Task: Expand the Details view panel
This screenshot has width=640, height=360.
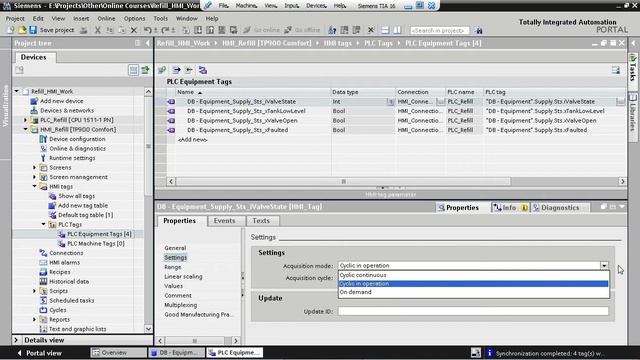Action: [x=16, y=340]
